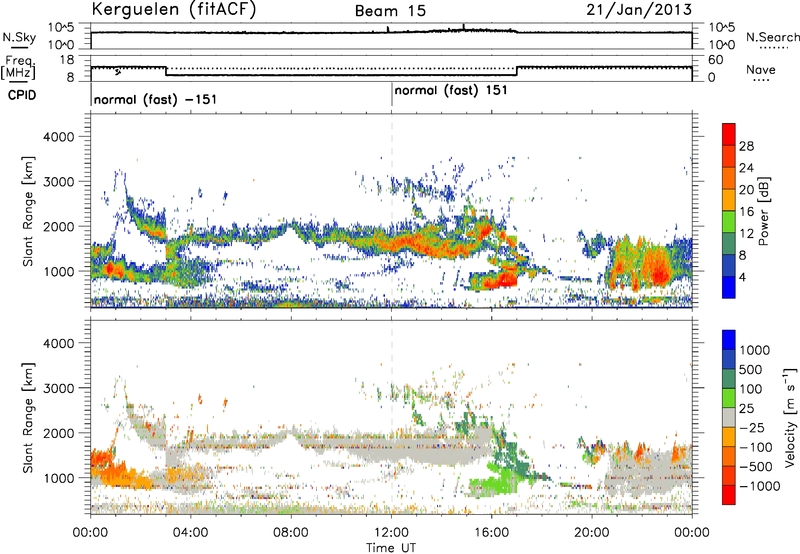Click the "500" Velocity colorbar label

pos(751,369)
